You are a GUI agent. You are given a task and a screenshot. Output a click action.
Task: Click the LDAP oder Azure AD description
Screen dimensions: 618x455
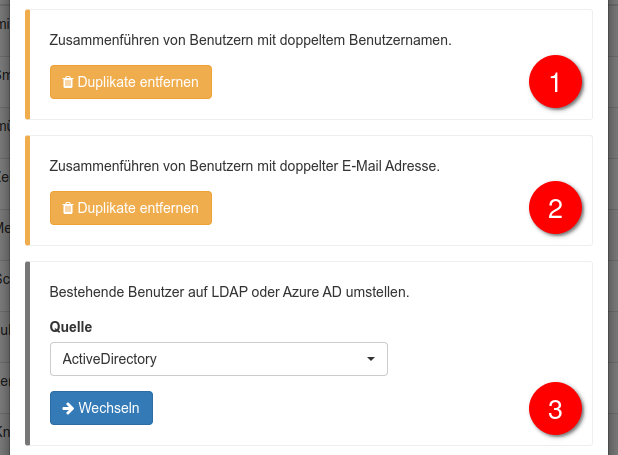pos(230,293)
